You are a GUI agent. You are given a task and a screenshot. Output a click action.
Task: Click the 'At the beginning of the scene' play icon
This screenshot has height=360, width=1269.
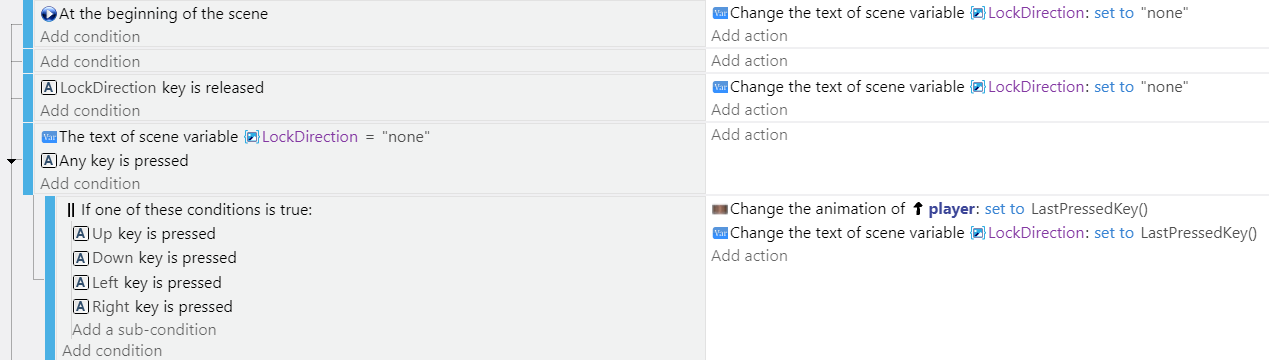tap(49, 14)
